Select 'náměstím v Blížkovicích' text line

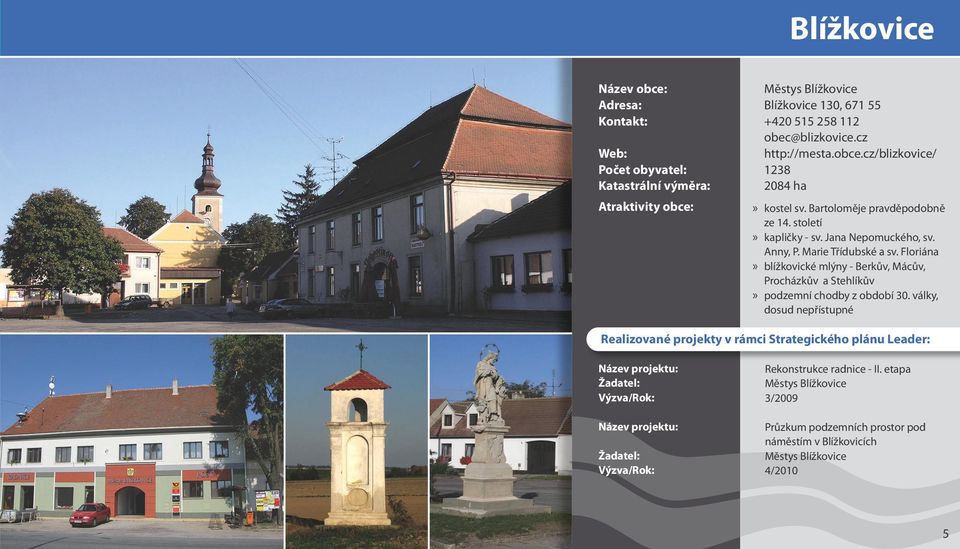pyautogui.click(x=820, y=441)
